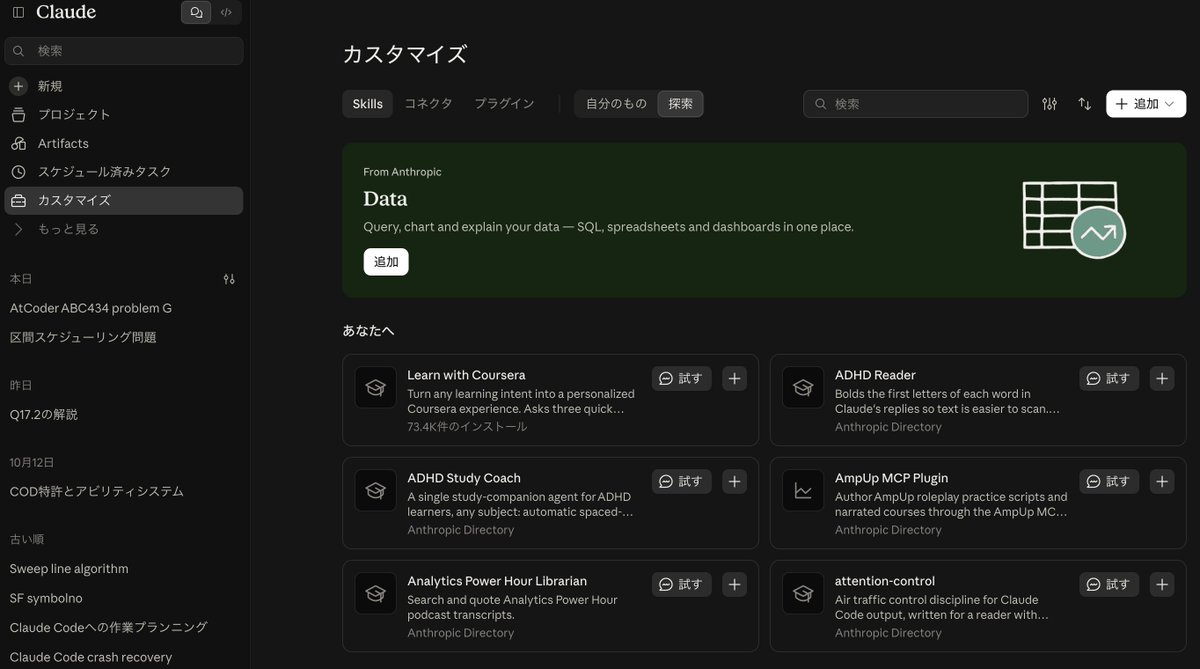
Task: Click Learn with Coursera graduation cap icon
Action: 375,388
